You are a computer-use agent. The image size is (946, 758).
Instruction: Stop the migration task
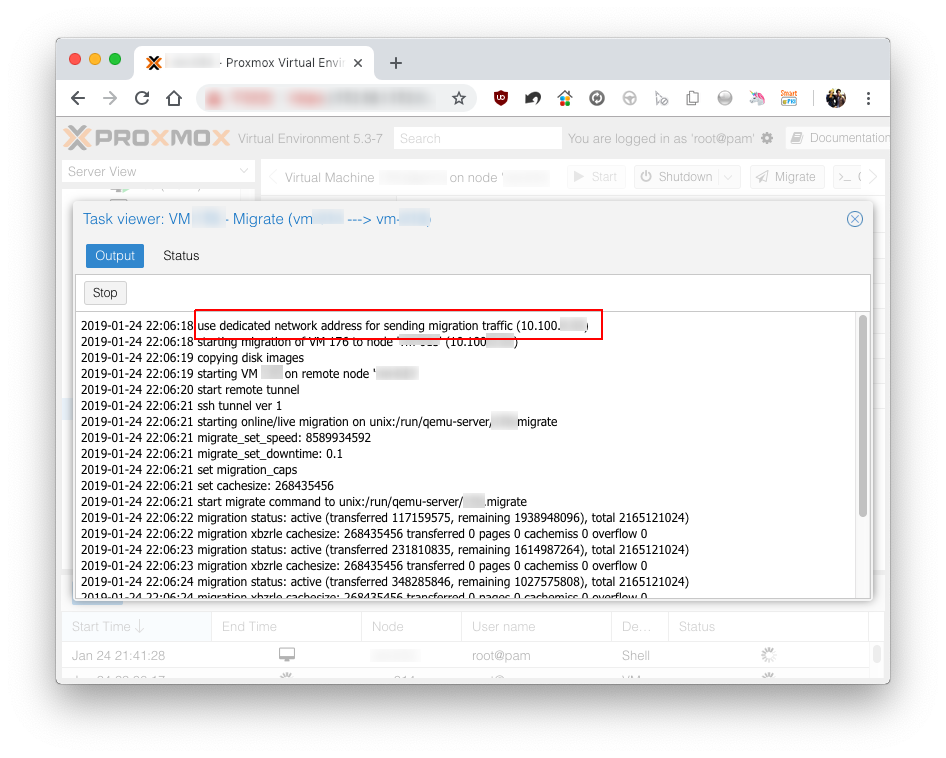click(x=105, y=293)
